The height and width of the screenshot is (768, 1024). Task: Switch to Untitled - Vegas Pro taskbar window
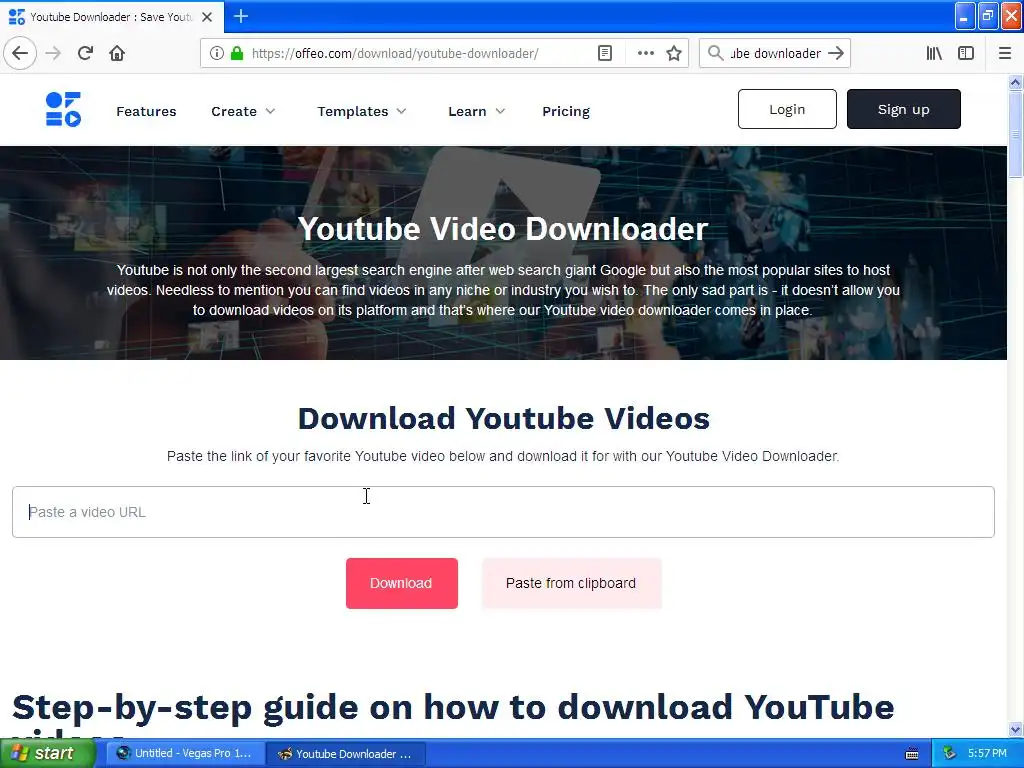click(x=185, y=753)
